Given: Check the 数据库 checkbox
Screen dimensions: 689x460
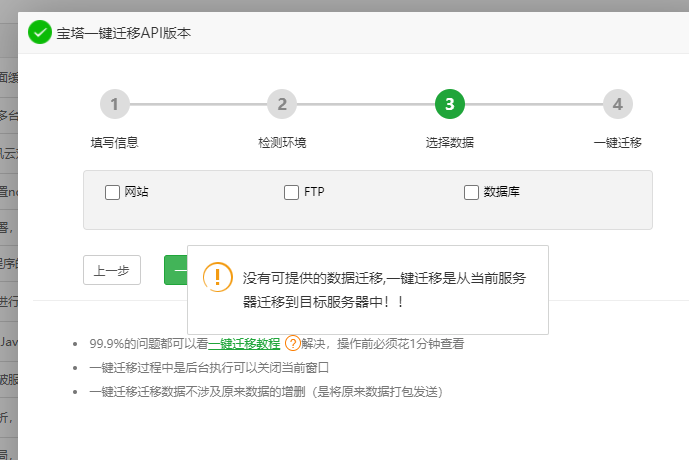Looking at the screenshot, I should click(471, 192).
